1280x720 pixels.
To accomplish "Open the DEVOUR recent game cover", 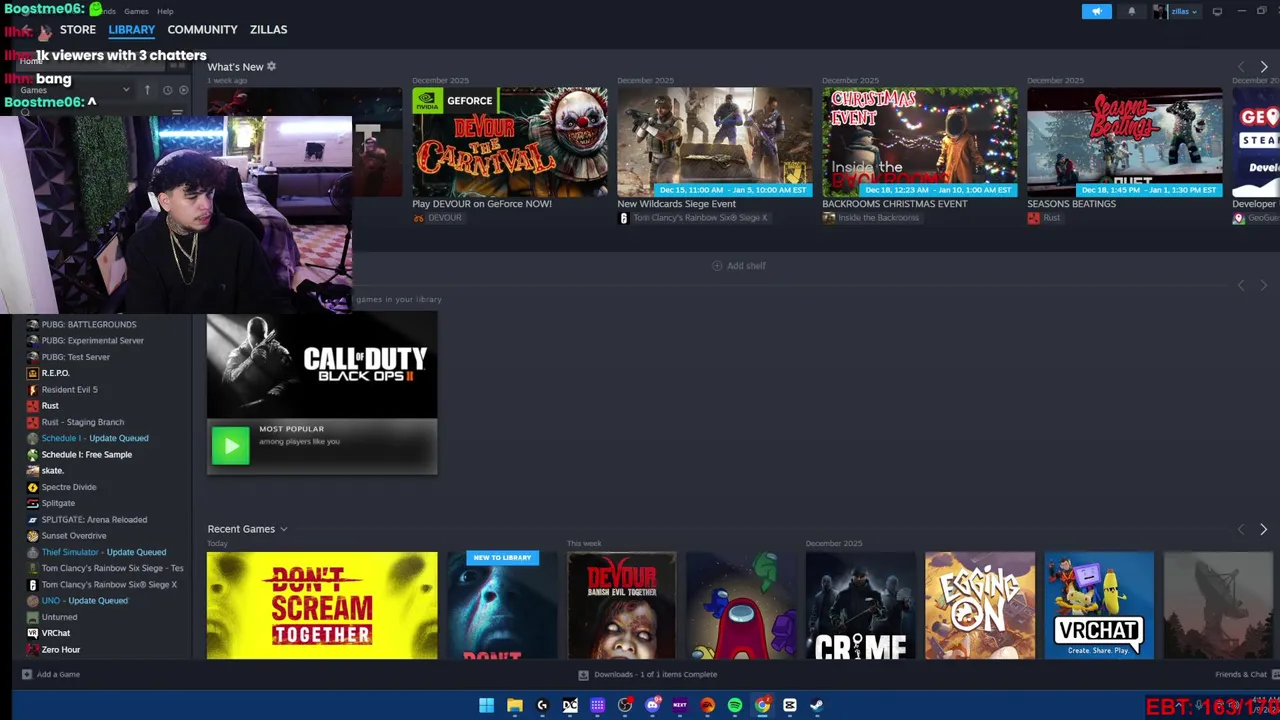I will [x=622, y=605].
